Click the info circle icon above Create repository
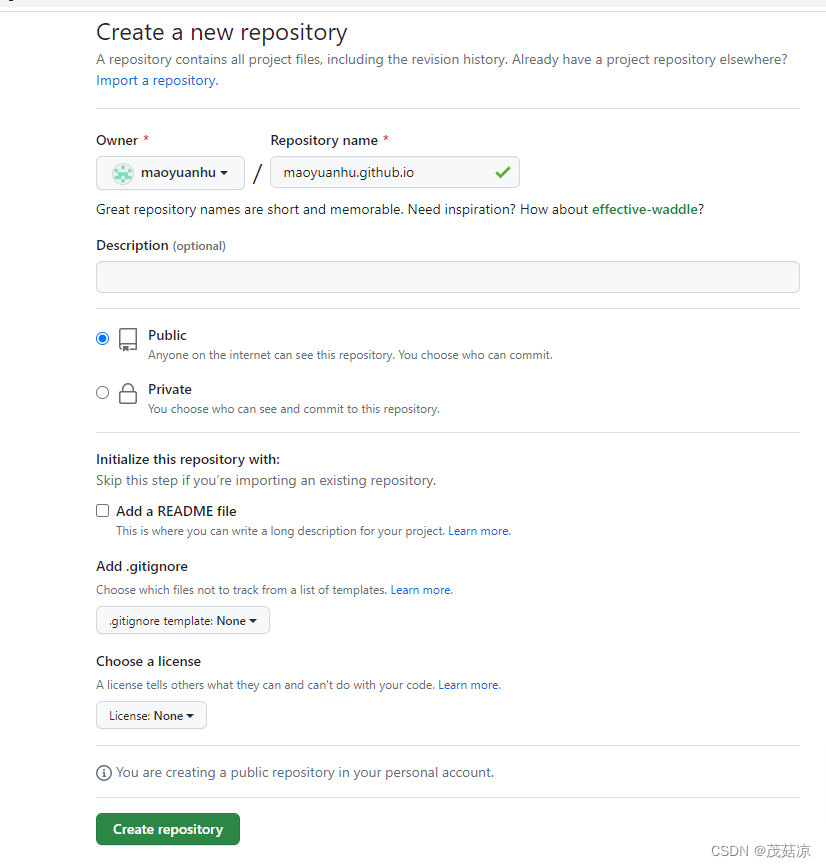This screenshot has width=826, height=868. (104, 773)
